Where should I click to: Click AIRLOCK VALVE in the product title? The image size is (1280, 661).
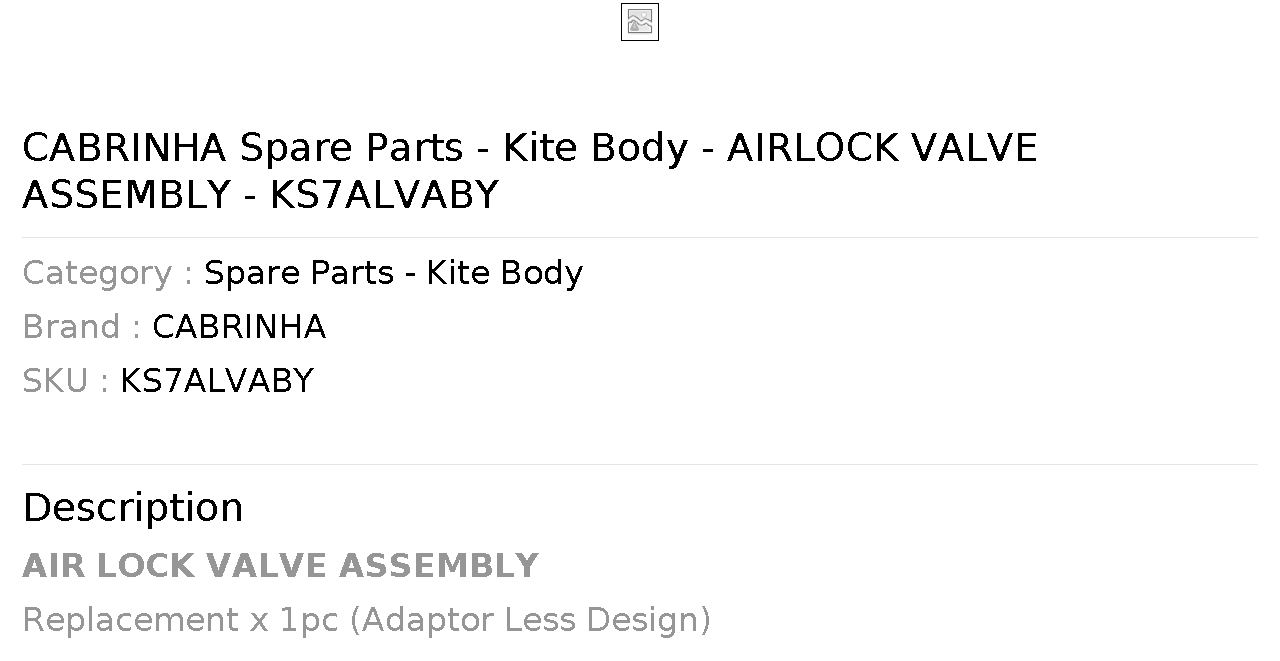pyautogui.click(x=882, y=148)
